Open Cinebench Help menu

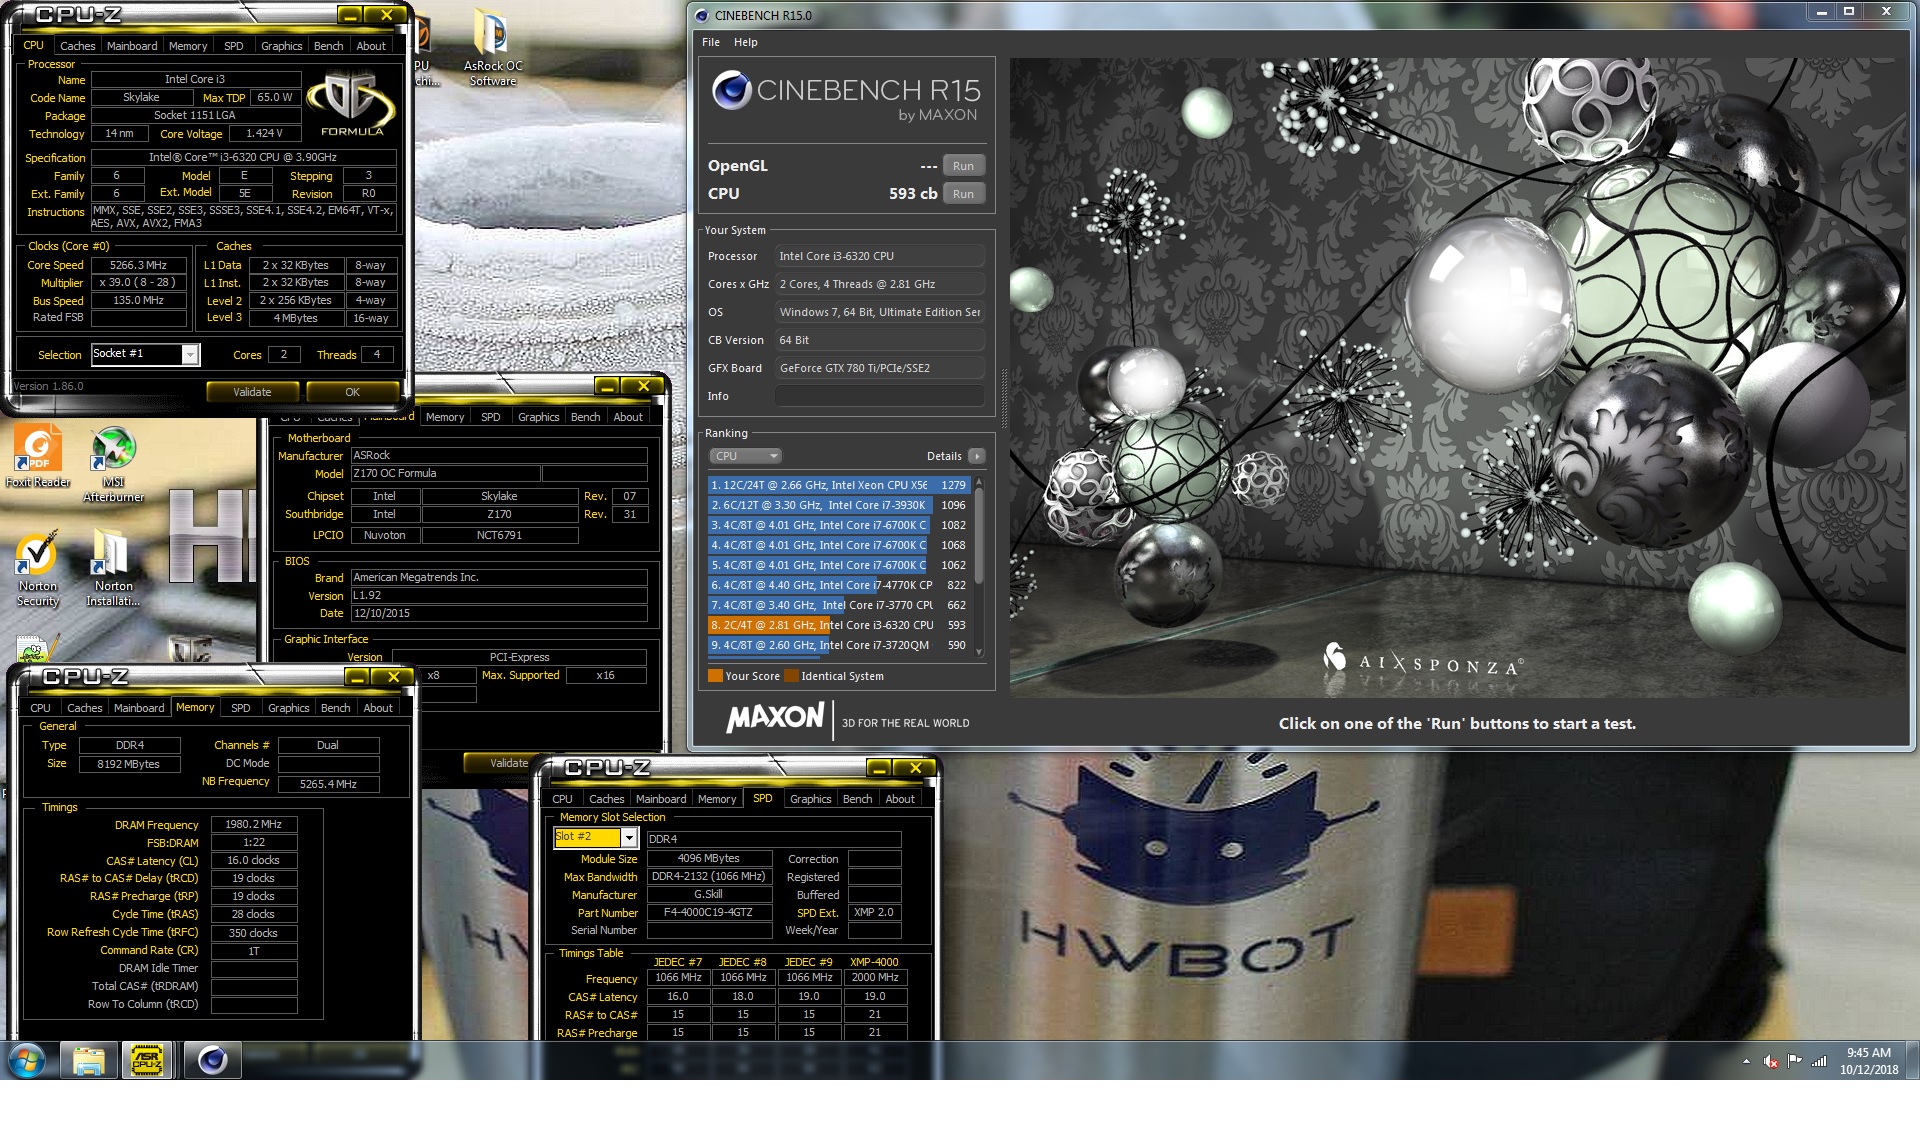pos(746,42)
